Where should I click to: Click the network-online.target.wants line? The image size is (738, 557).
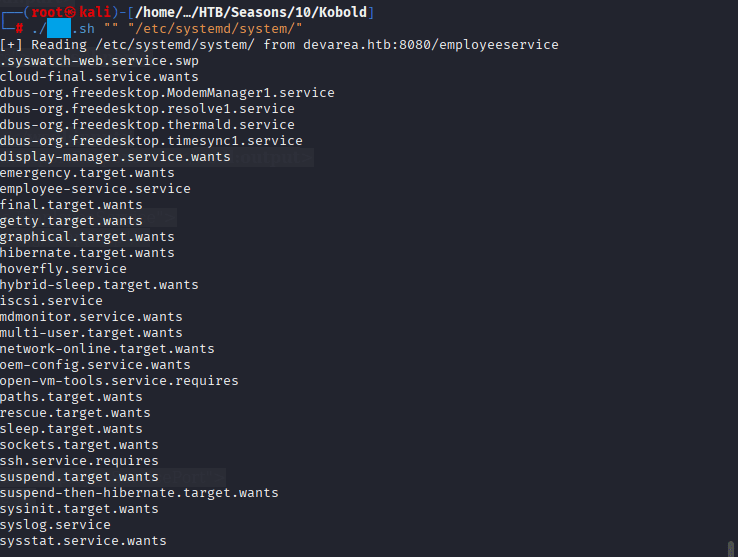(107, 348)
